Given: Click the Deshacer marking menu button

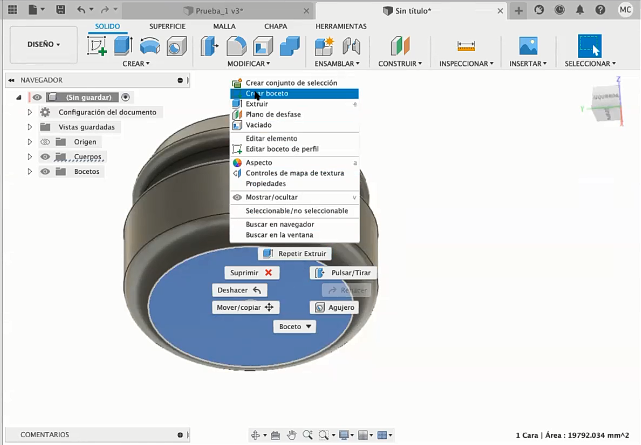Looking at the screenshot, I should [240, 290].
